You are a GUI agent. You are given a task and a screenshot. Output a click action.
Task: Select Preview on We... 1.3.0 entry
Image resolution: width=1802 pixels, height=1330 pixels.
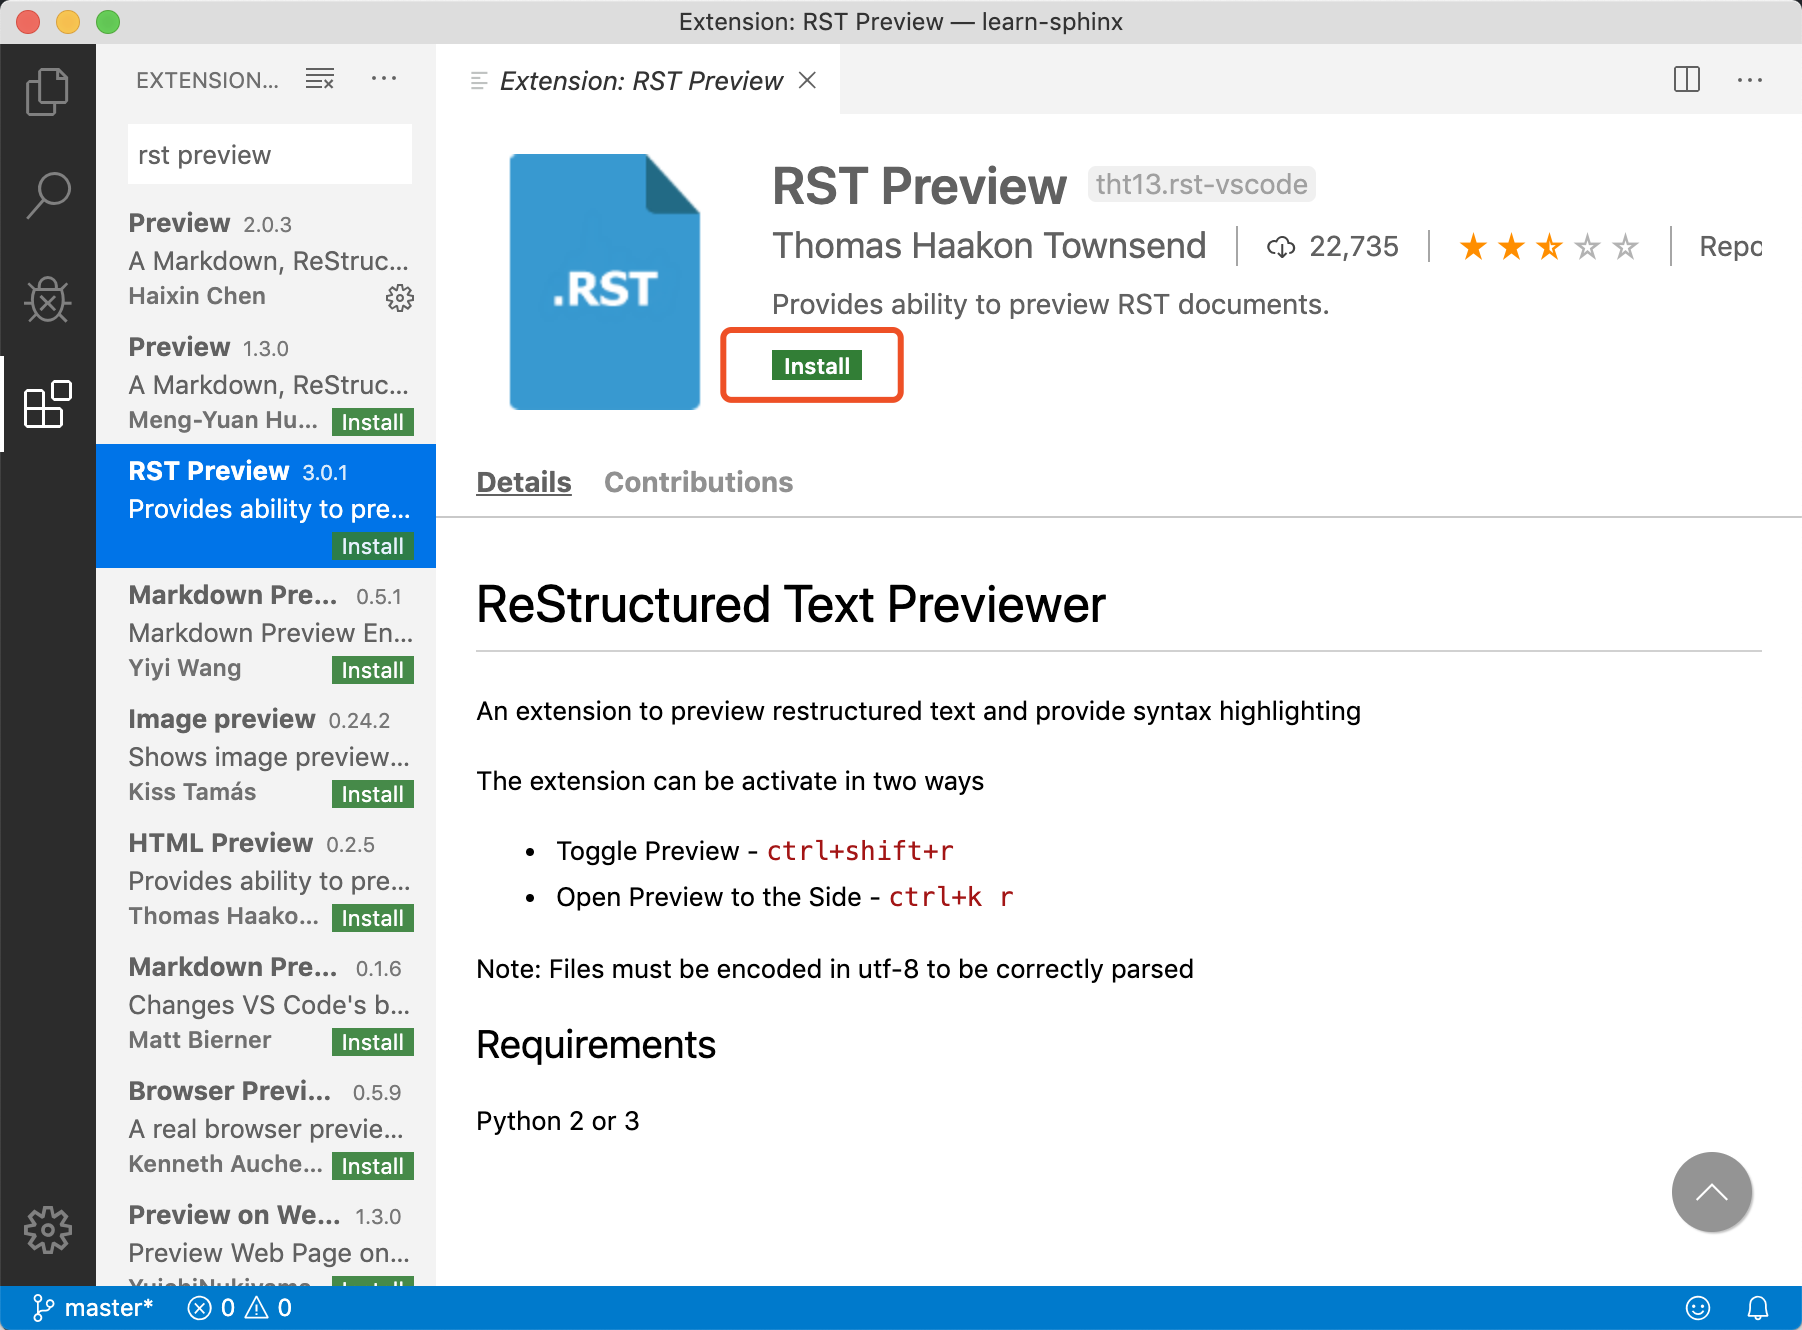point(266,1237)
